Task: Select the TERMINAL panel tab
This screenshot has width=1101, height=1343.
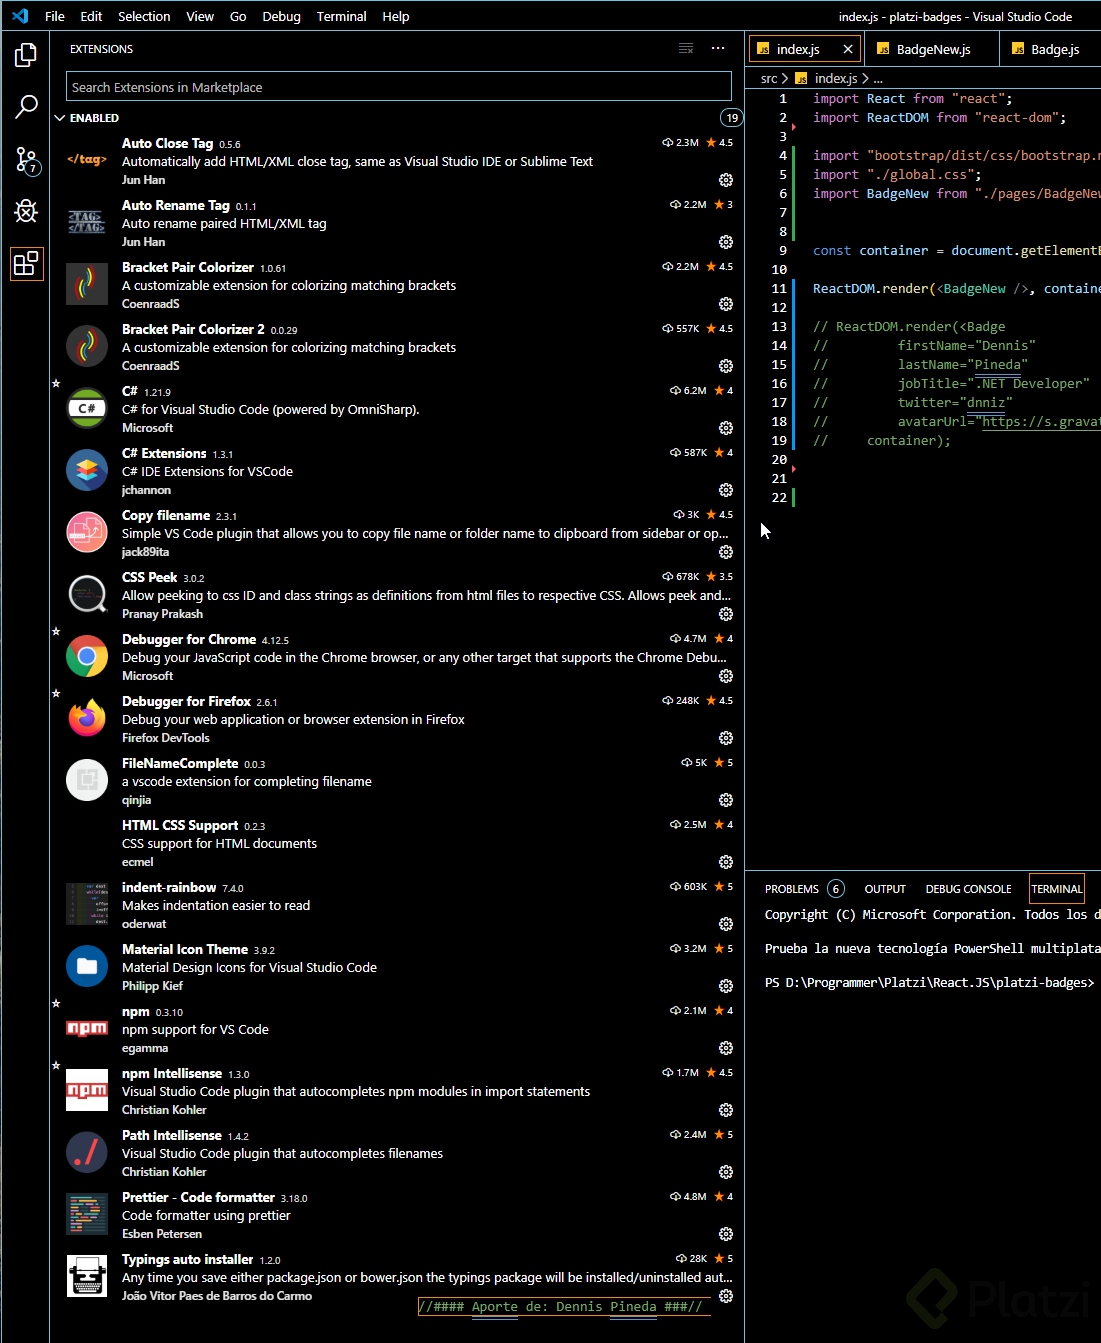Action: tap(1057, 889)
